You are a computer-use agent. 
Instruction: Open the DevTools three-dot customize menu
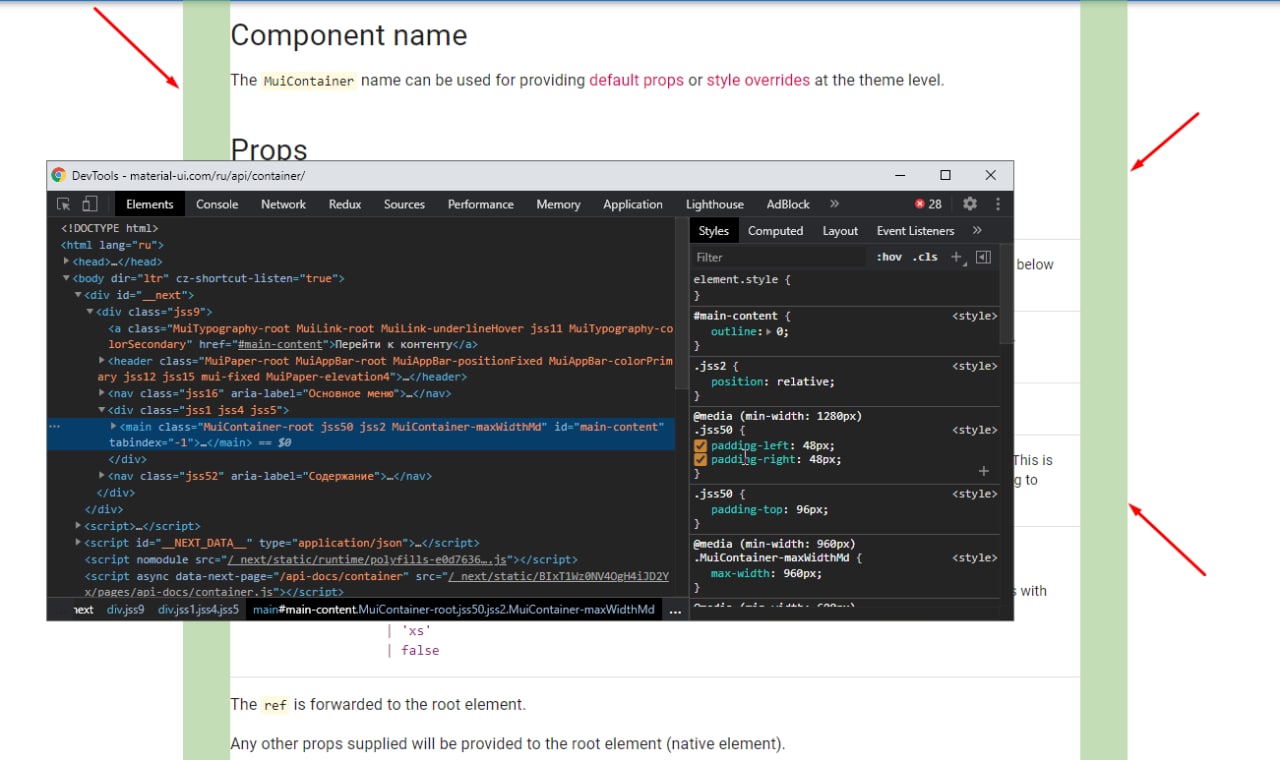click(997, 204)
